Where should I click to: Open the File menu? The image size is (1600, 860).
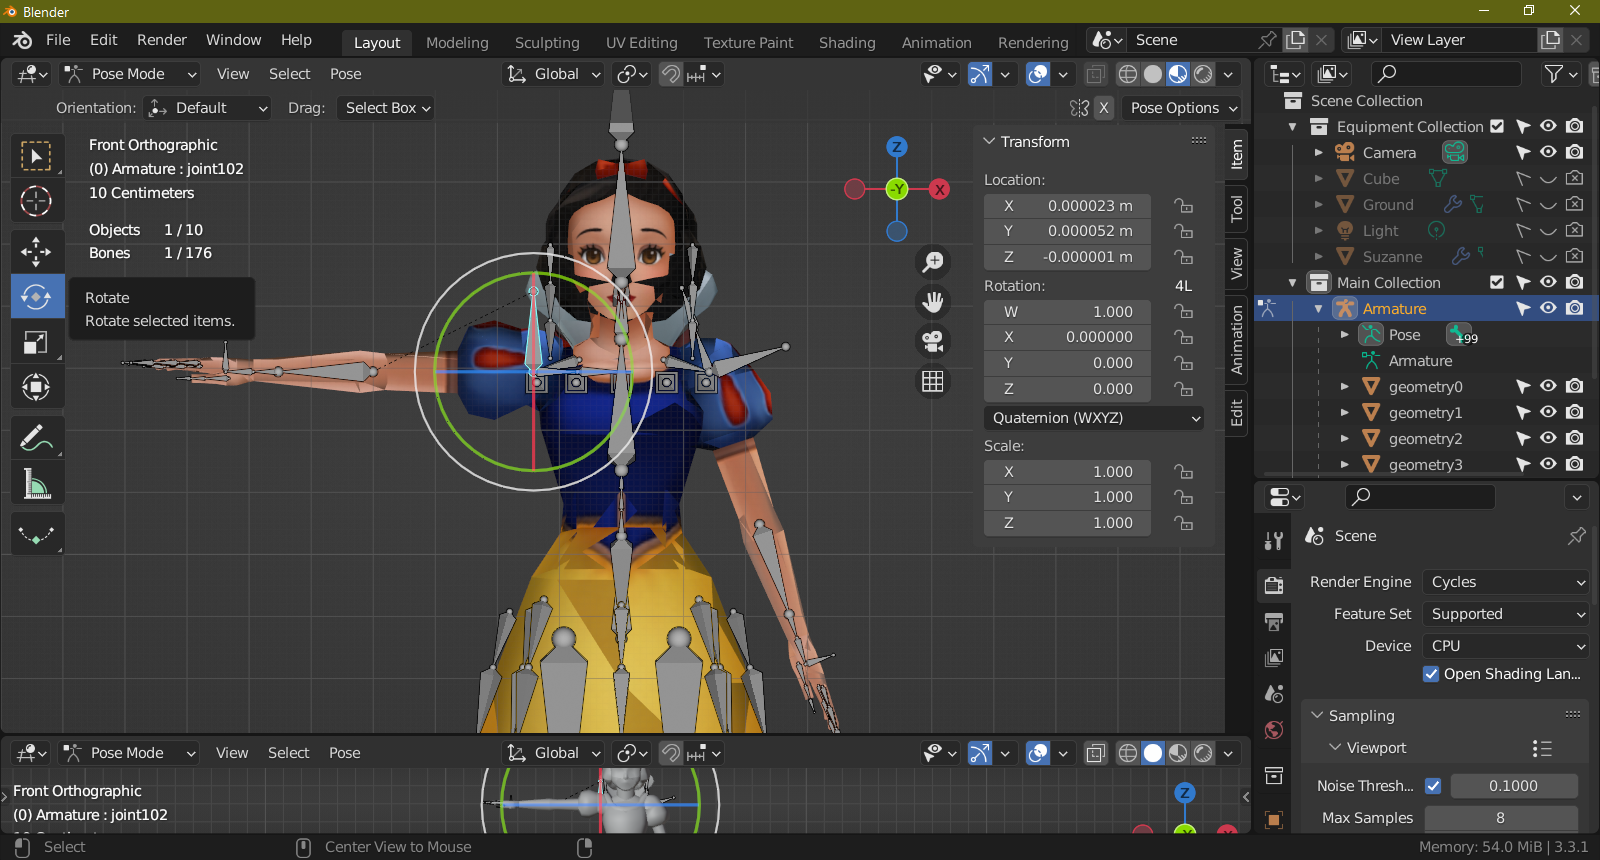[x=58, y=40]
